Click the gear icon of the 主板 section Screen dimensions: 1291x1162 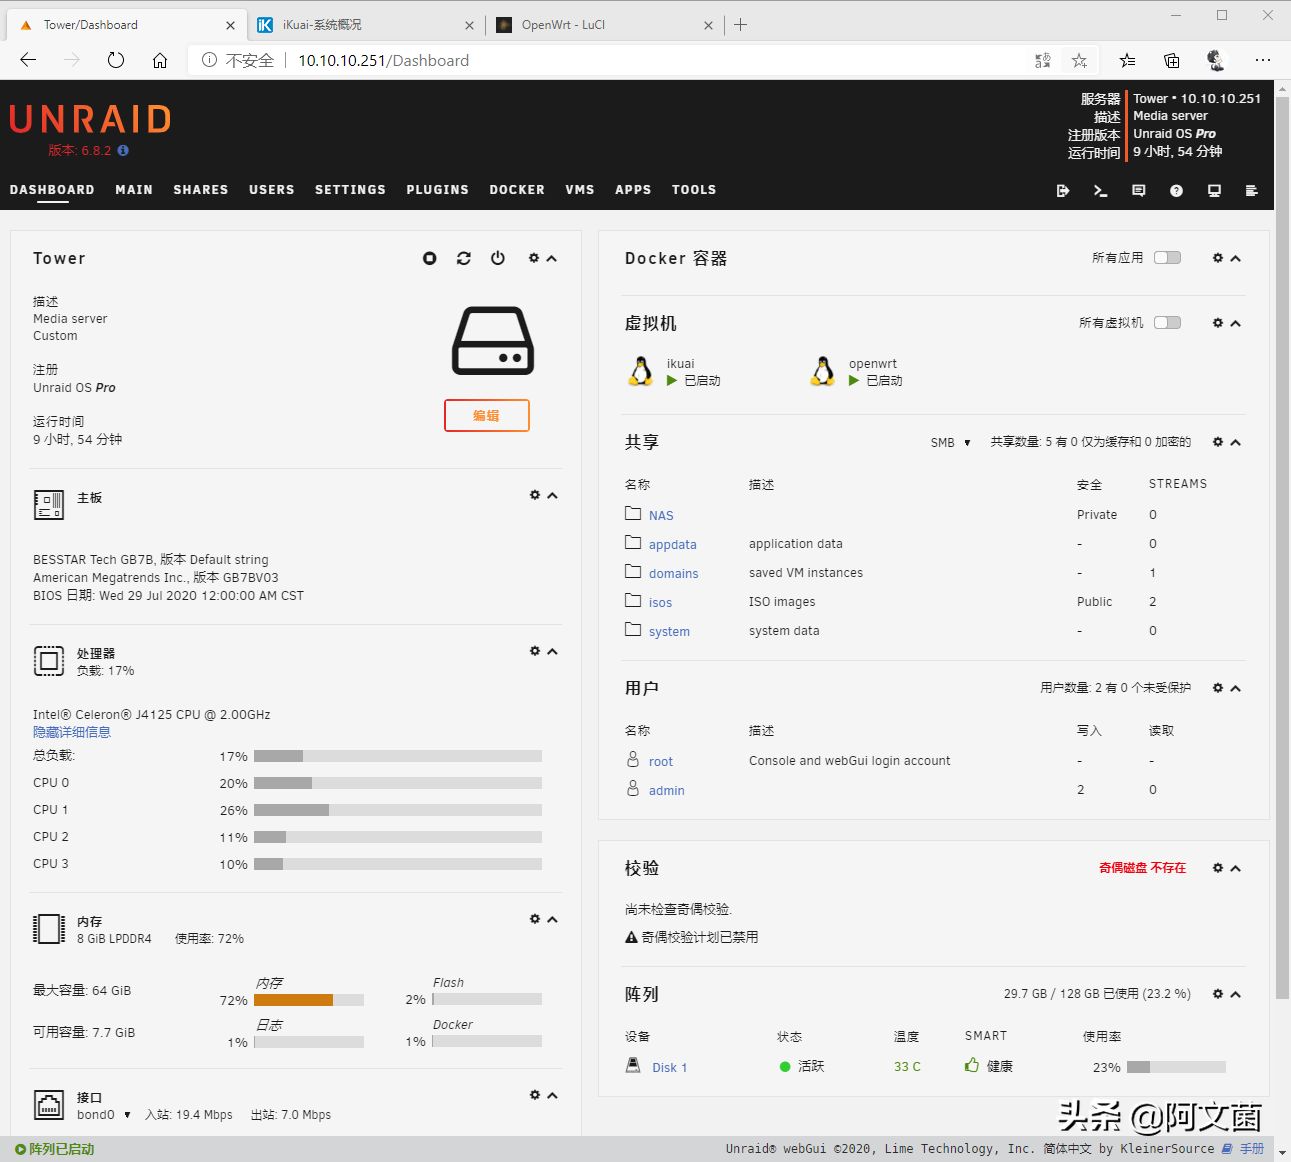coord(535,495)
